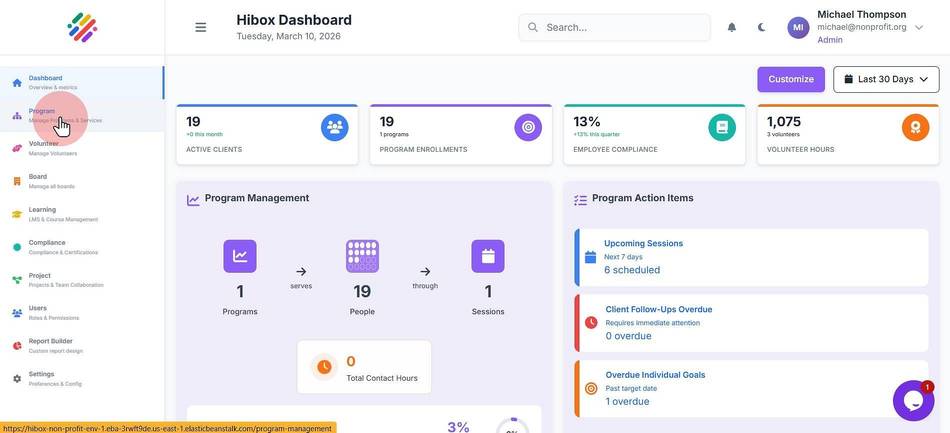
Task: Click the Report Builder pie icon
Action: click(17, 346)
